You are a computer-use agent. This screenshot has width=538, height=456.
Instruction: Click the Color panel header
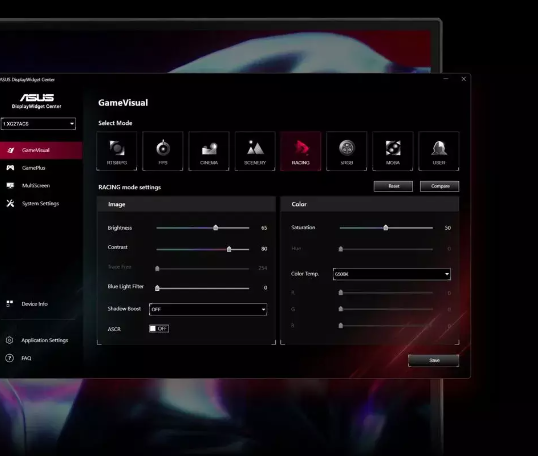tap(370, 204)
